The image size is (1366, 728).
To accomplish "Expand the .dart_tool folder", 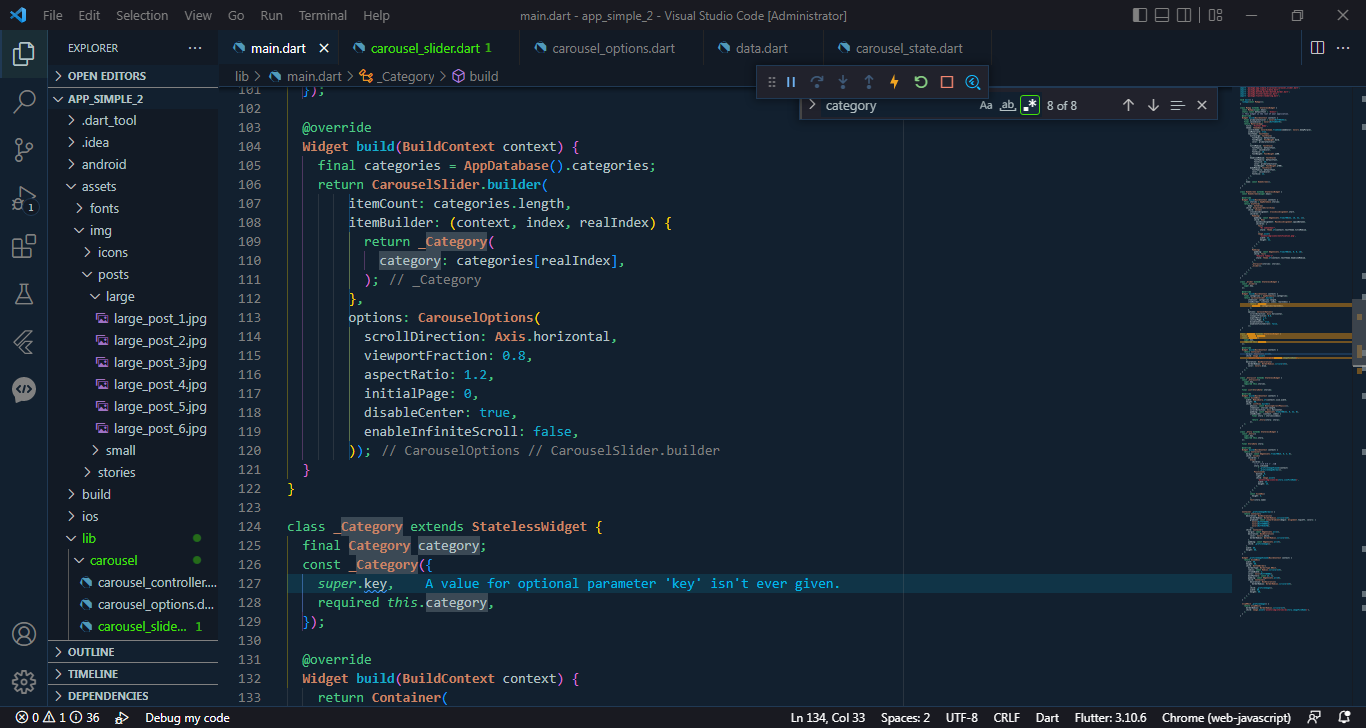I will (133, 120).
